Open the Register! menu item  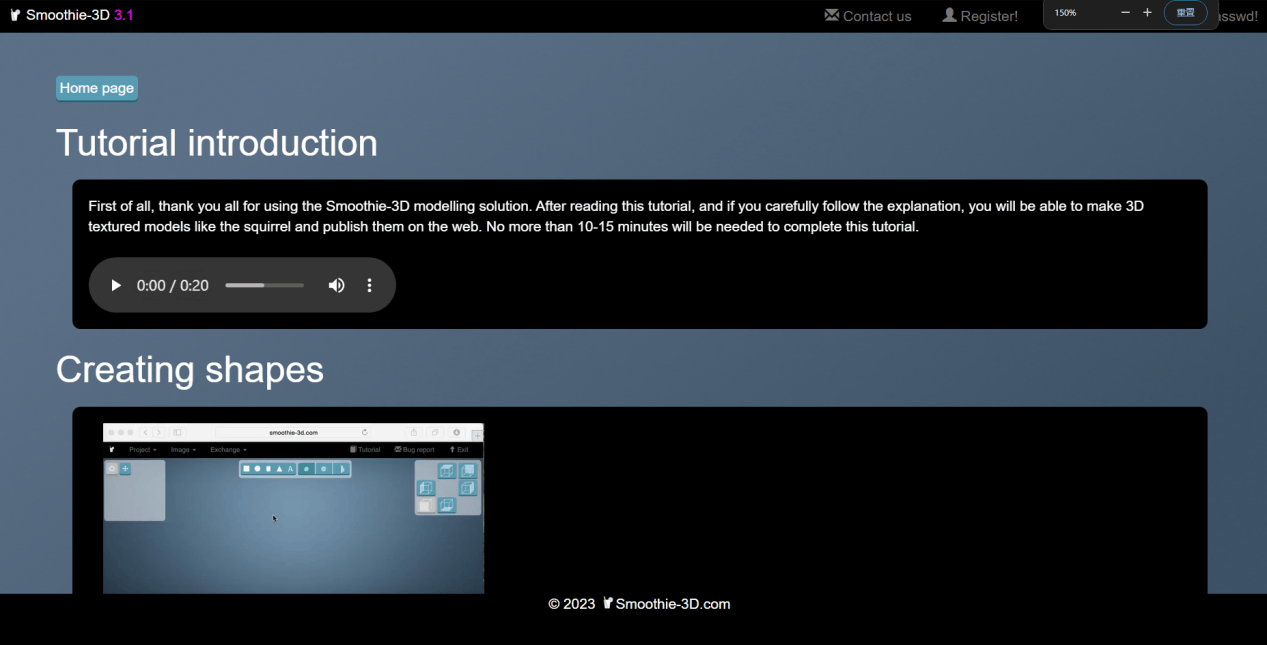click(x=988, y=16)
